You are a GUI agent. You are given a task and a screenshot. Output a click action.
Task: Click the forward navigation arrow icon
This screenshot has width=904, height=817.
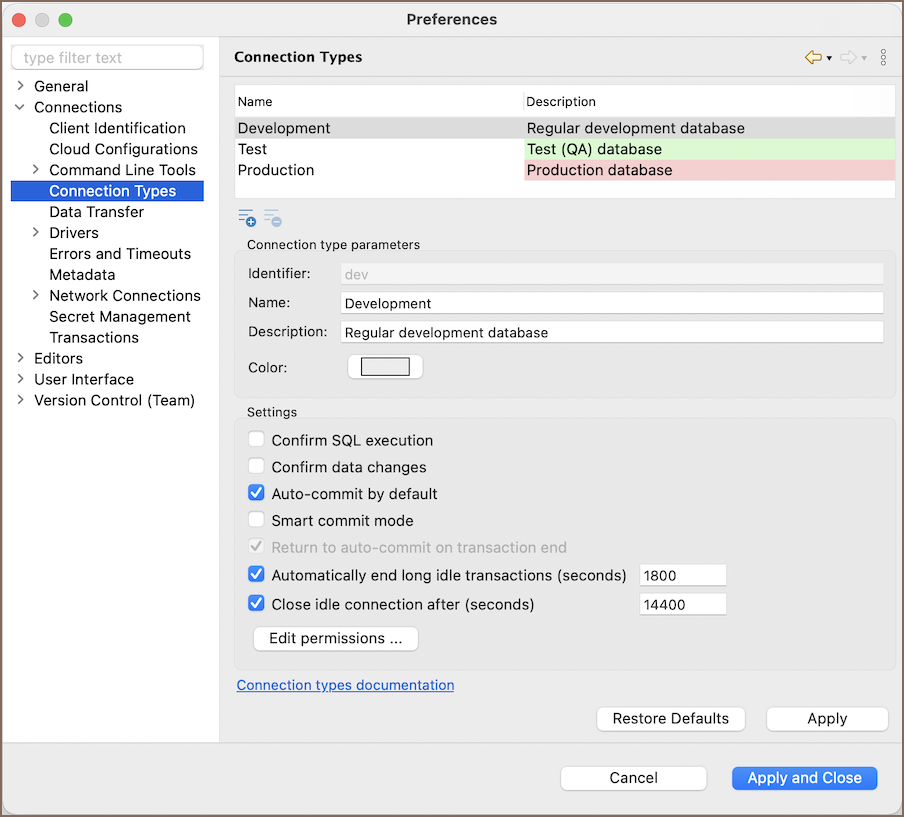[x=848, y=58]
